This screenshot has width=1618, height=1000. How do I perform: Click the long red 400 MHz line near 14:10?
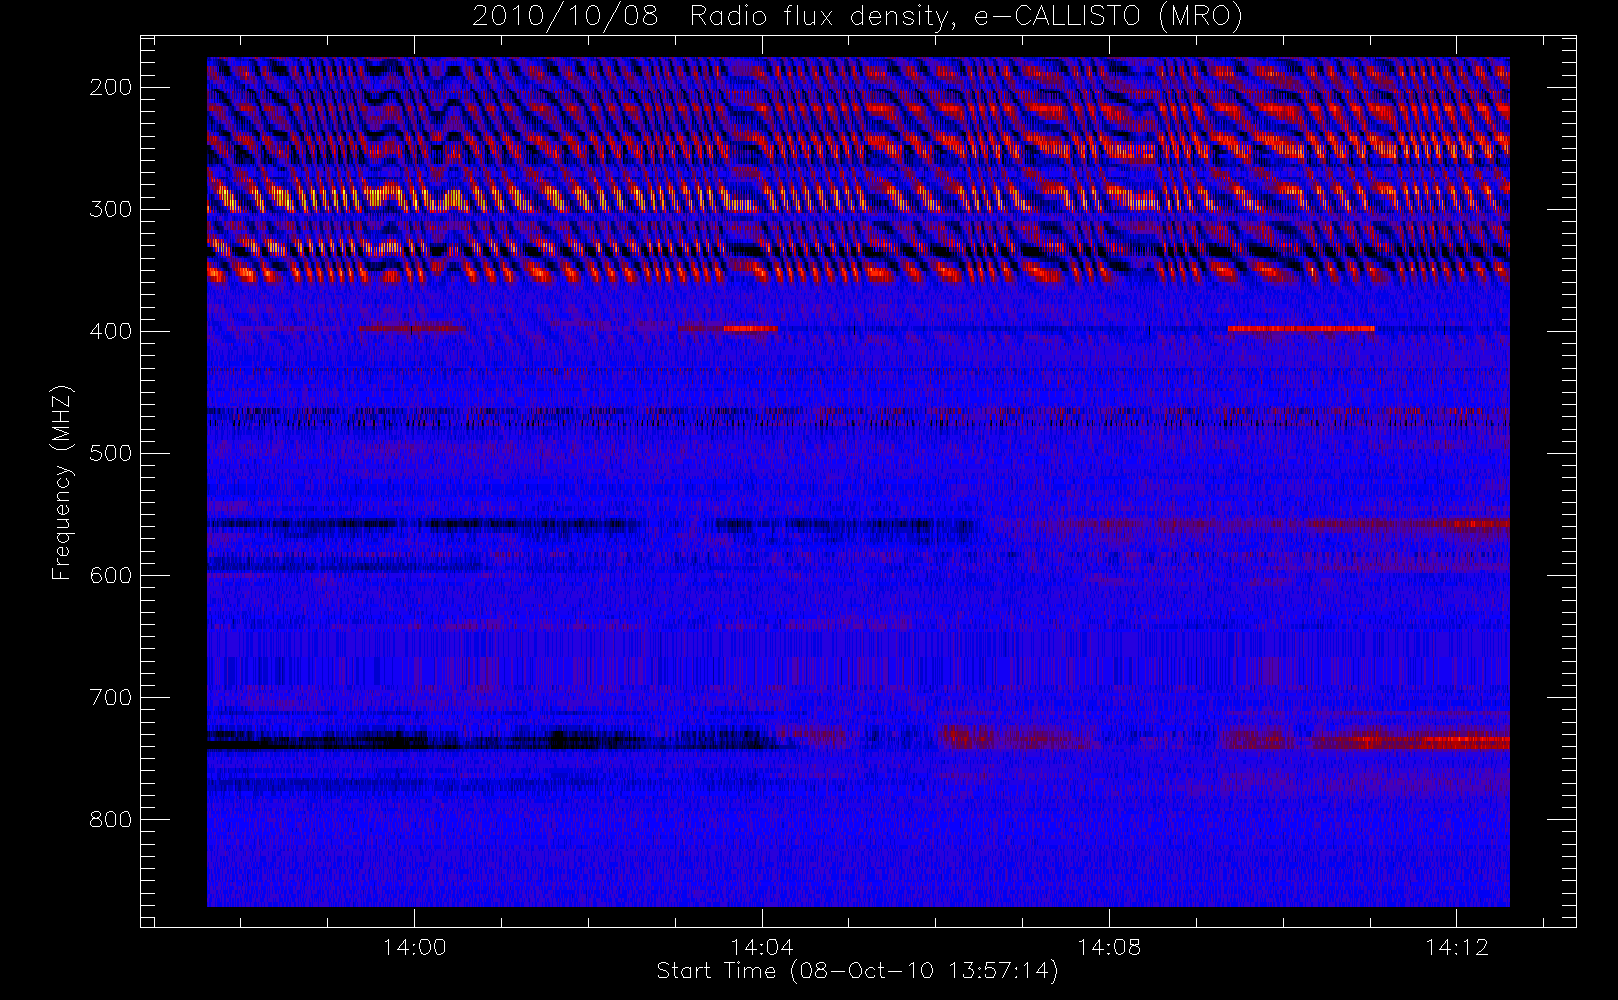(x=1301, y=328)
